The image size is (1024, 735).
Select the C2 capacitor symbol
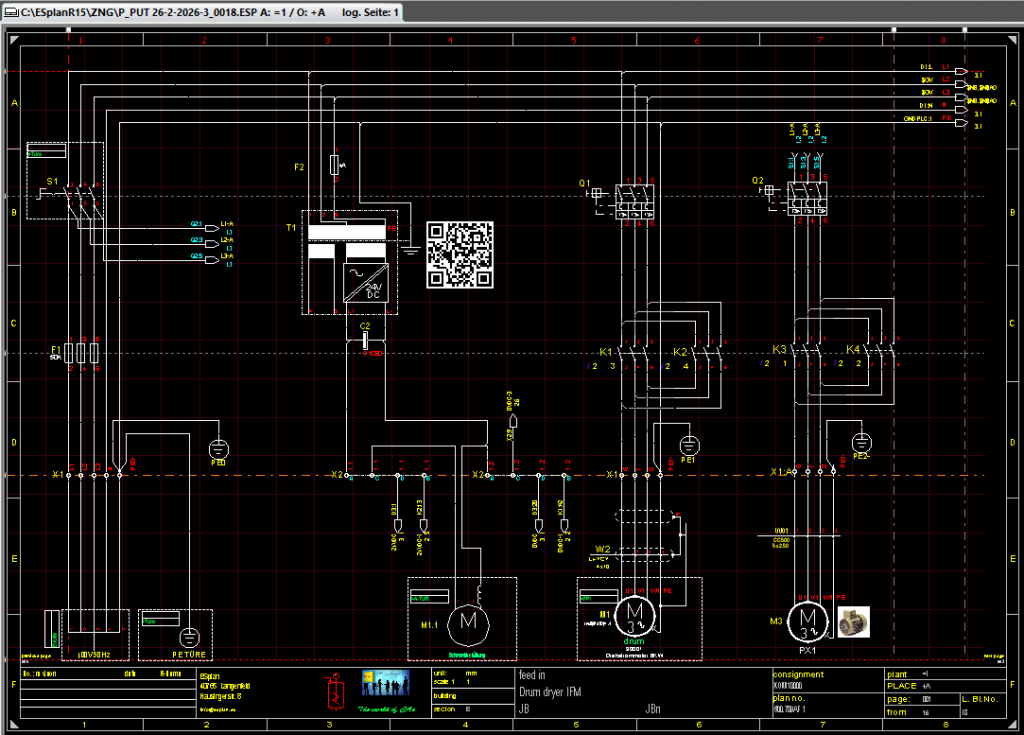(x=366, y=341)
